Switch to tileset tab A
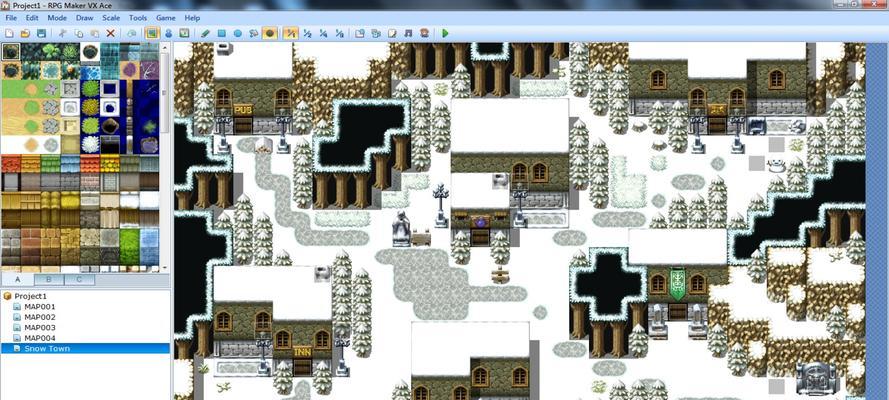The width and height of the screenshot is (889, 400). pyautogui.click(x=17, y=279)
